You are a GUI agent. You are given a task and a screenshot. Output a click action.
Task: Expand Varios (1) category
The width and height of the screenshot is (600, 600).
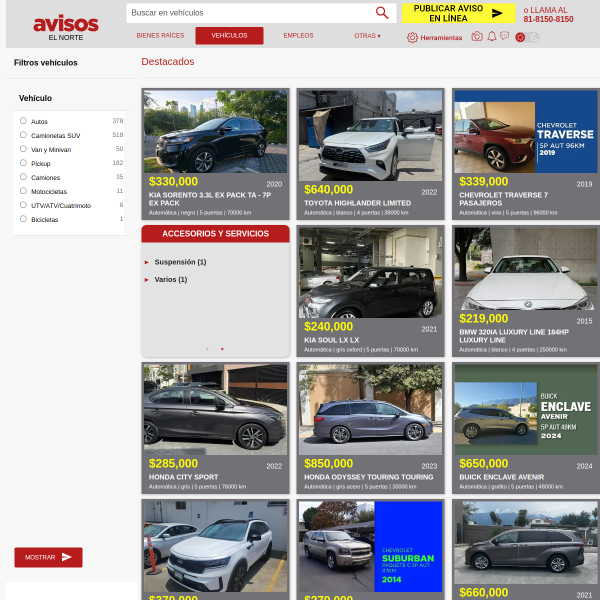point(171,280)
